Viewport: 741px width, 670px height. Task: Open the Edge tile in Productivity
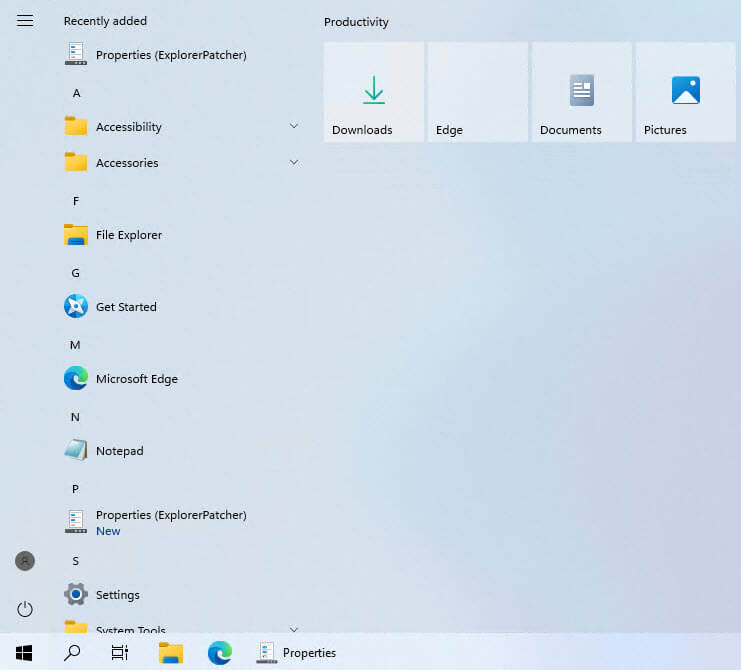point(478,92)
